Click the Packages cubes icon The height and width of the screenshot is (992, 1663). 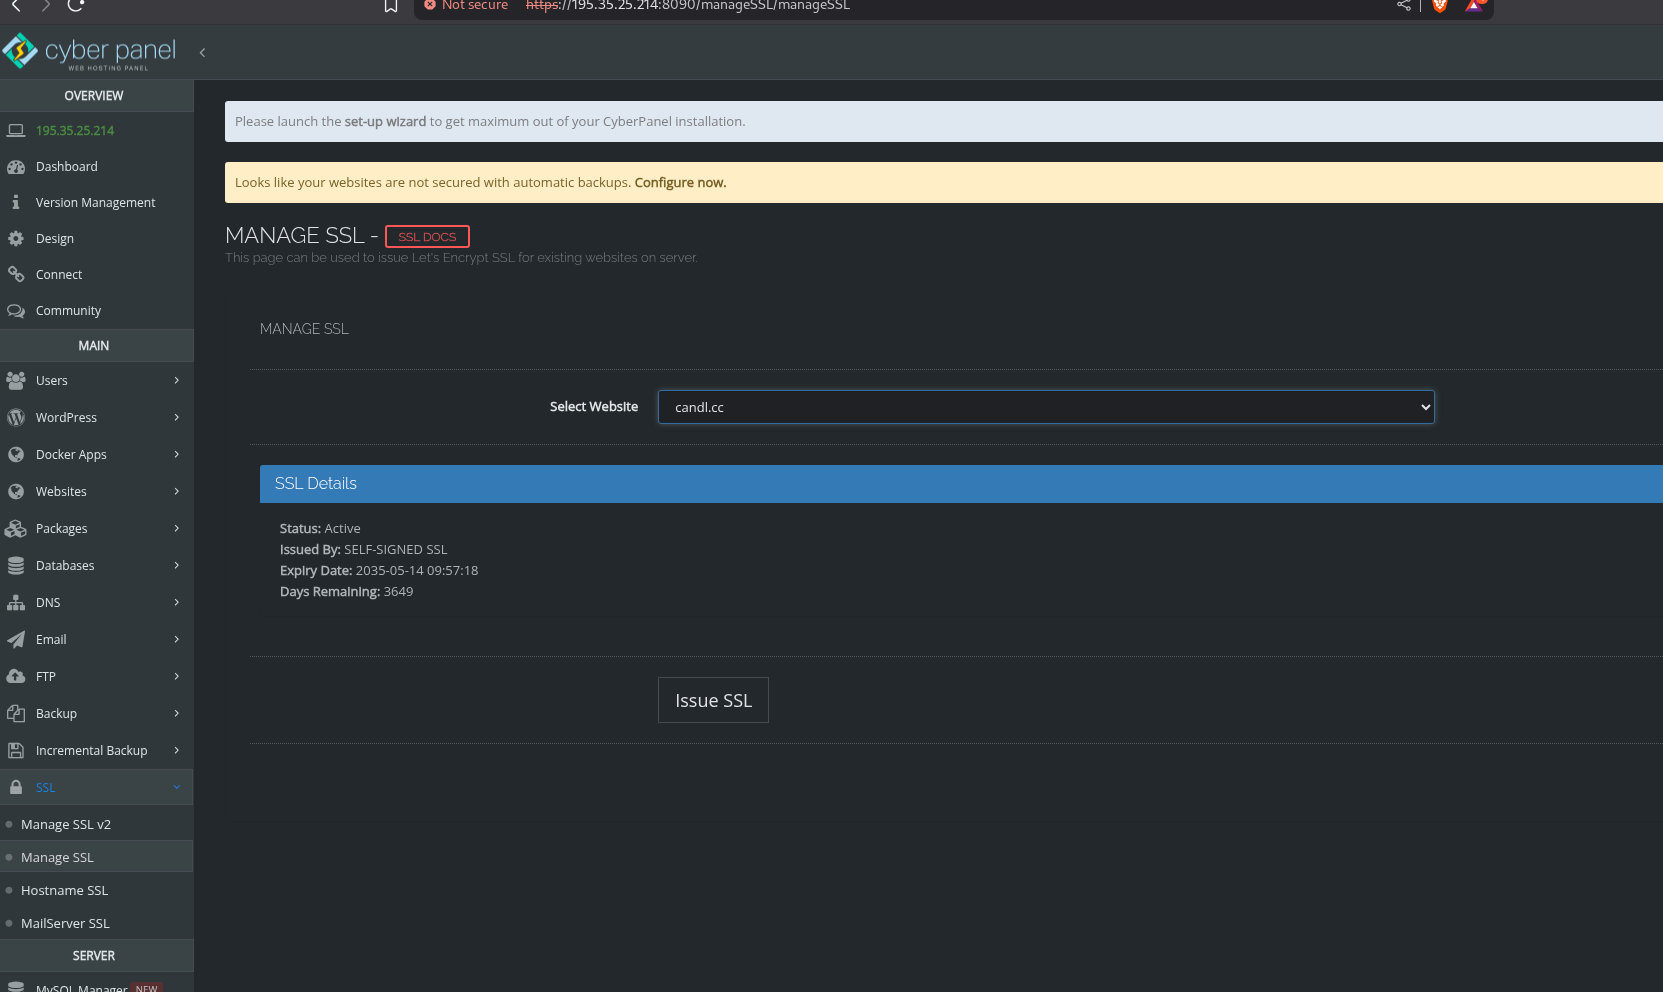[16, 528]
